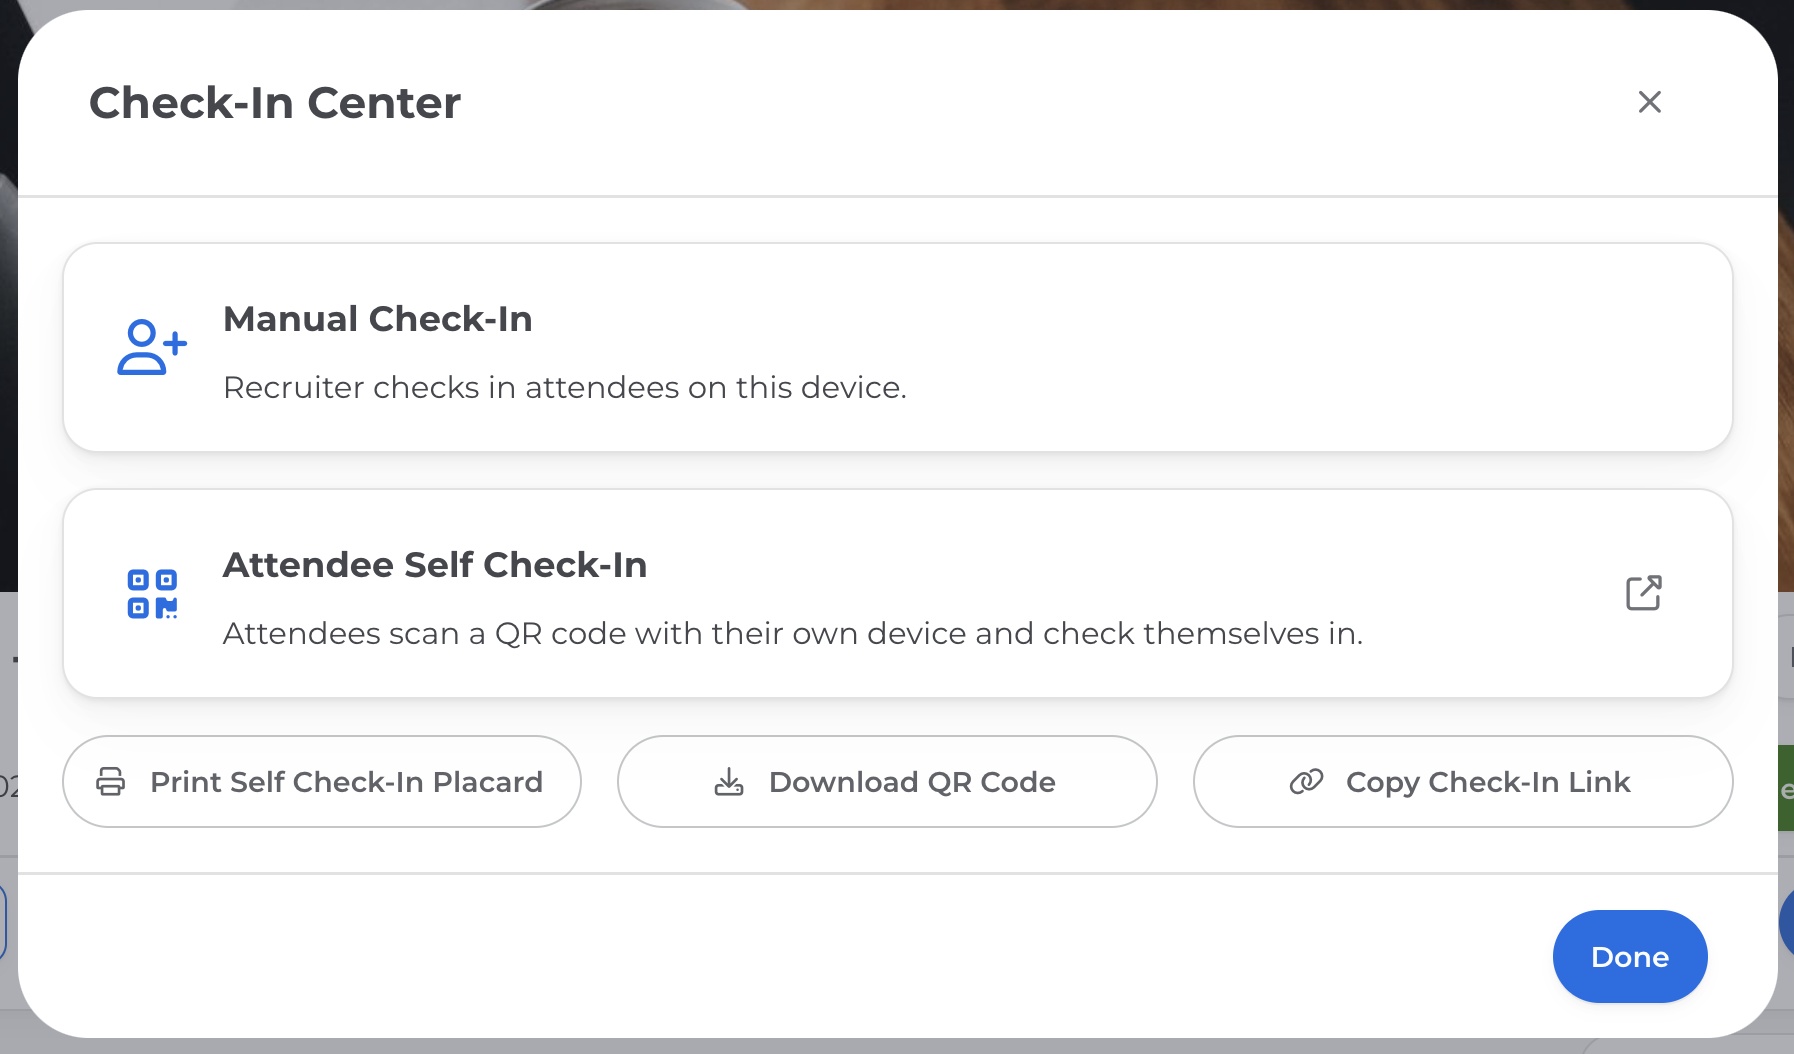This screenshot has width=1794, height=1054.
Task: Click the background photo above the dialog
Action: (x=1100, y=4)
